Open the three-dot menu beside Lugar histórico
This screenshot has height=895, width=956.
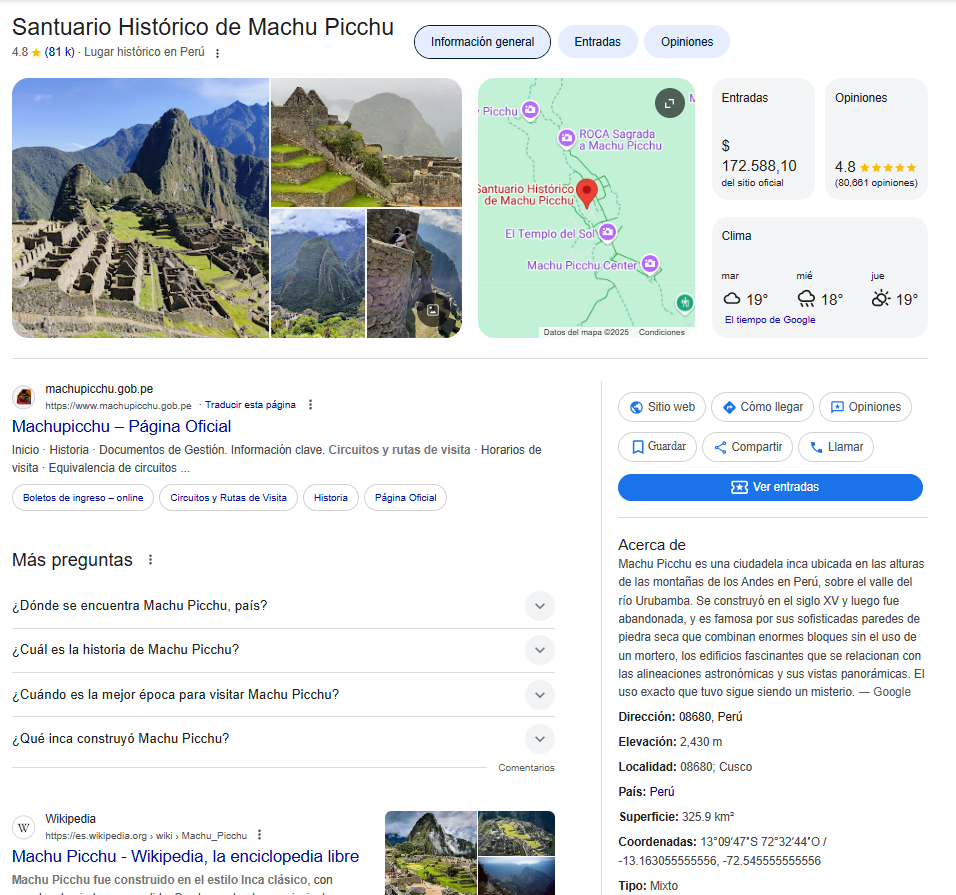point(218,53)
